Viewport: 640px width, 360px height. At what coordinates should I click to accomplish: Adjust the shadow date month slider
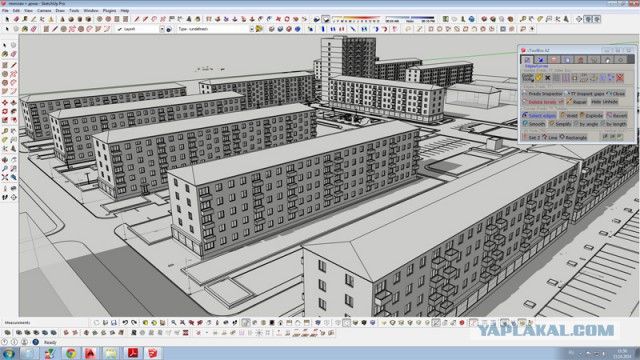[x=356, y=19]
